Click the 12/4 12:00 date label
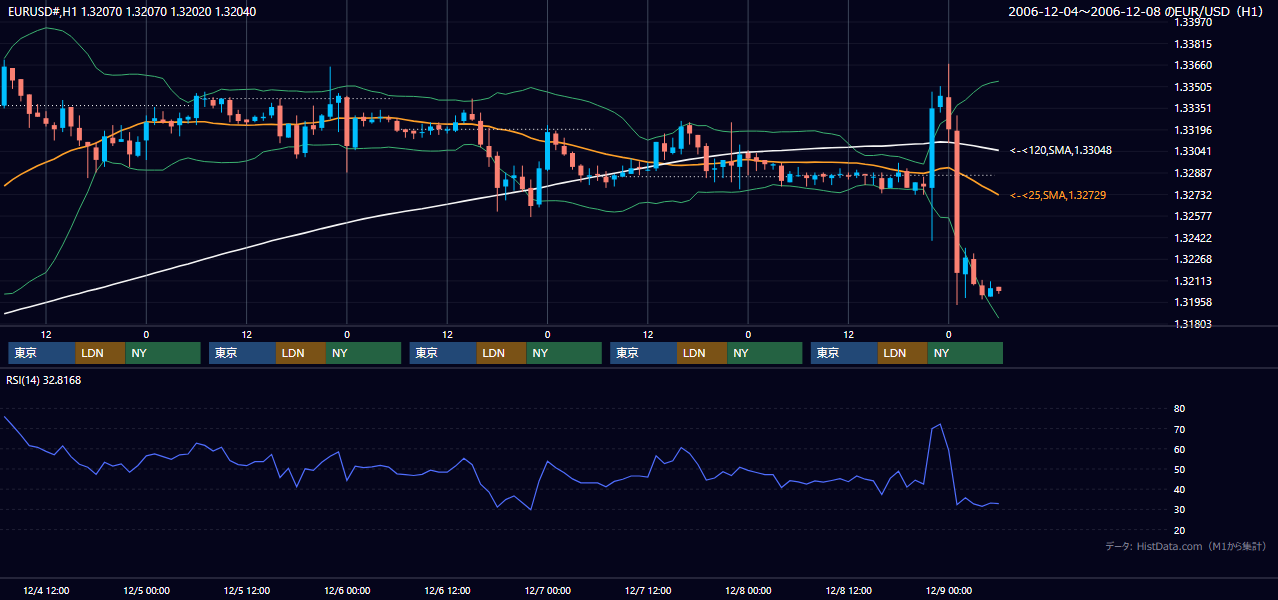Image resolution: width=1278 pixels, height=600 pixels. (45, 591)
